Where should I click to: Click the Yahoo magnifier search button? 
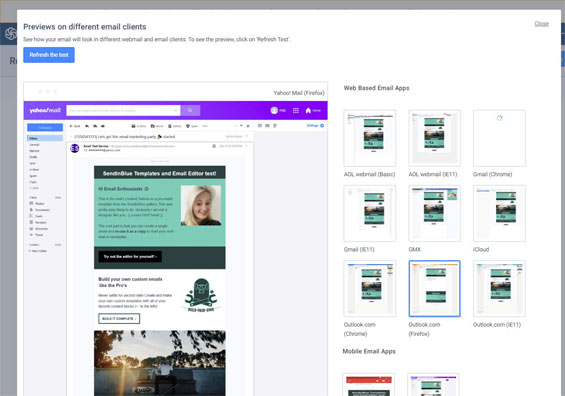click(x=190, y=110)
